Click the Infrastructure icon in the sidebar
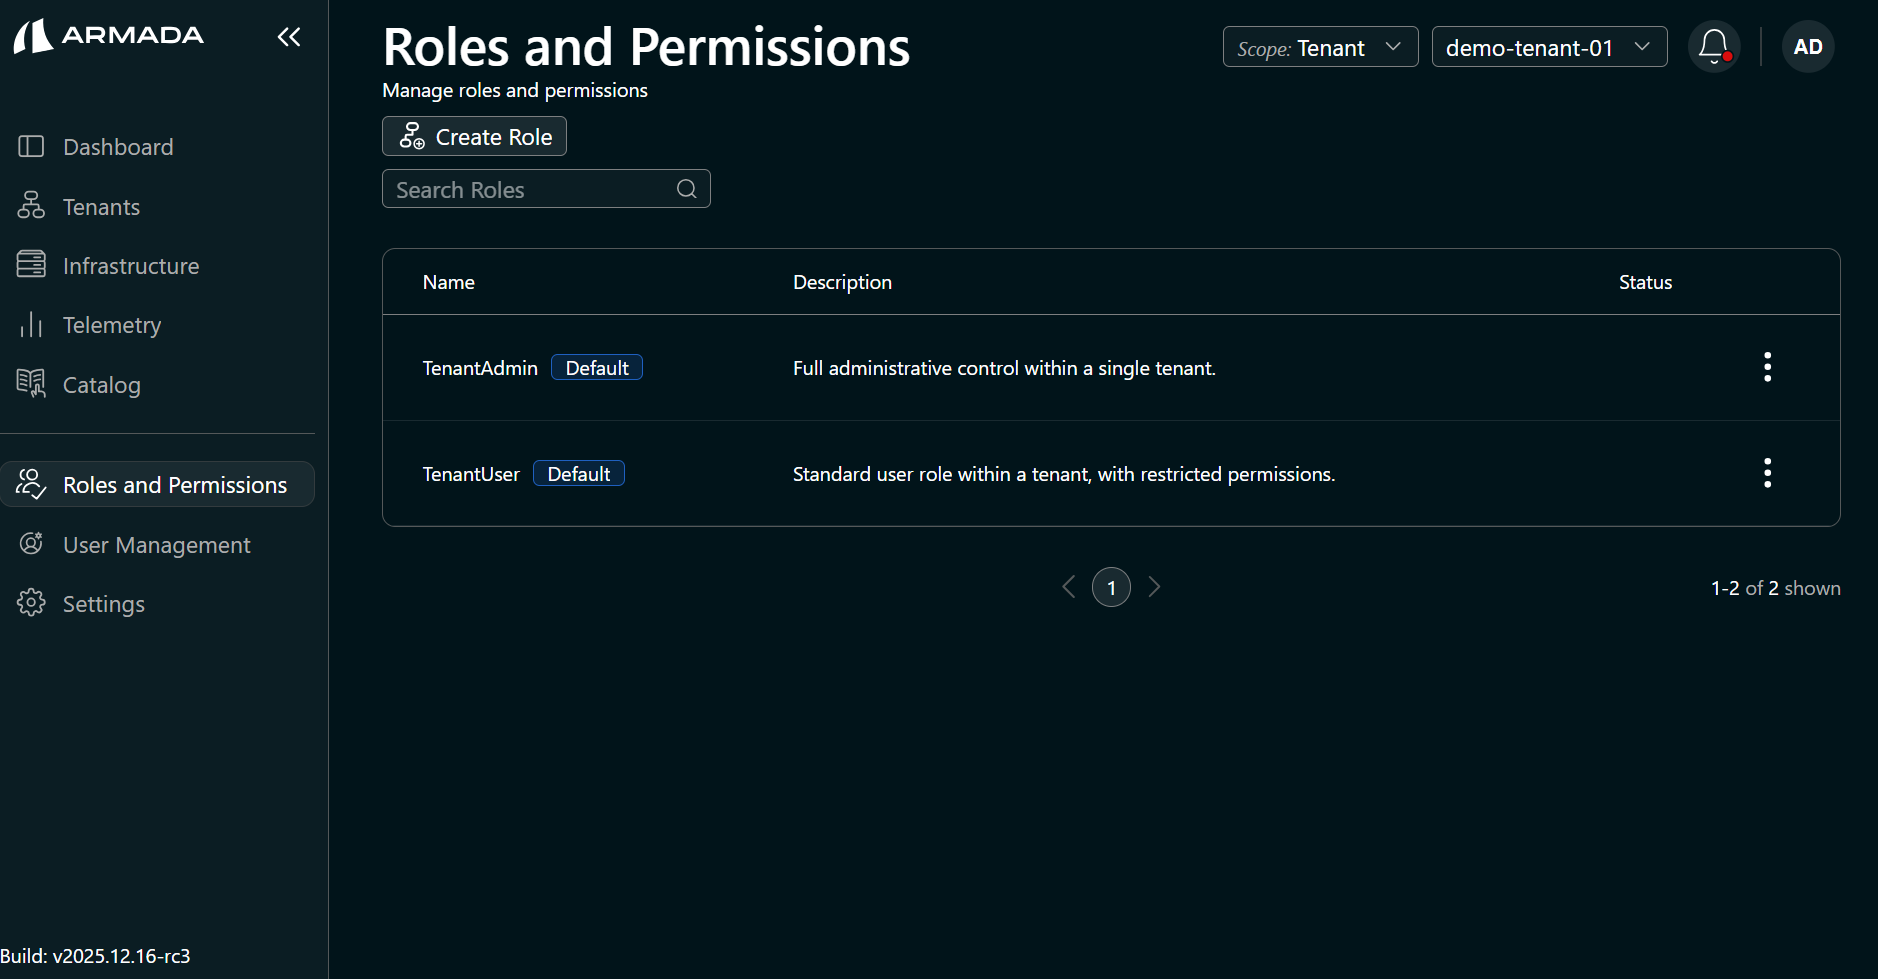This screenshot has width=1878, height=979. click(x=31, y=265)
